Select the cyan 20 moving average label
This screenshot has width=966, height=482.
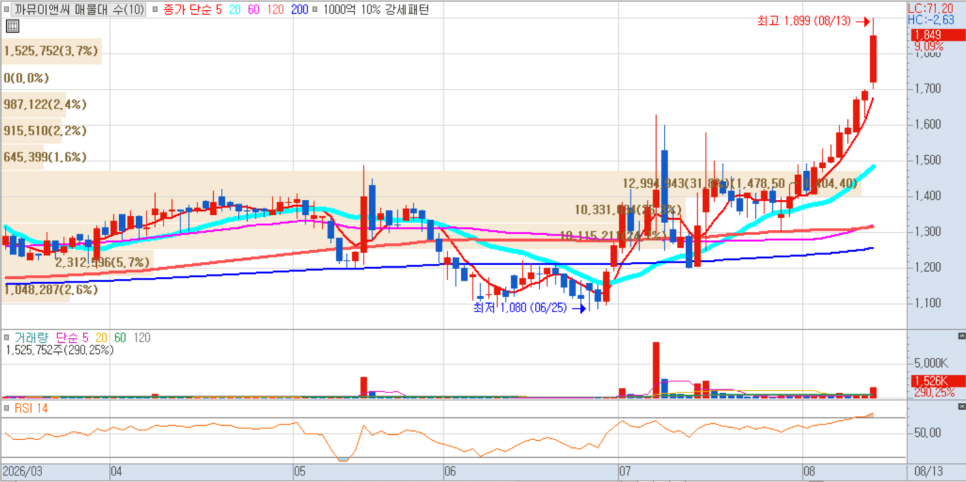tap(233, 10)
